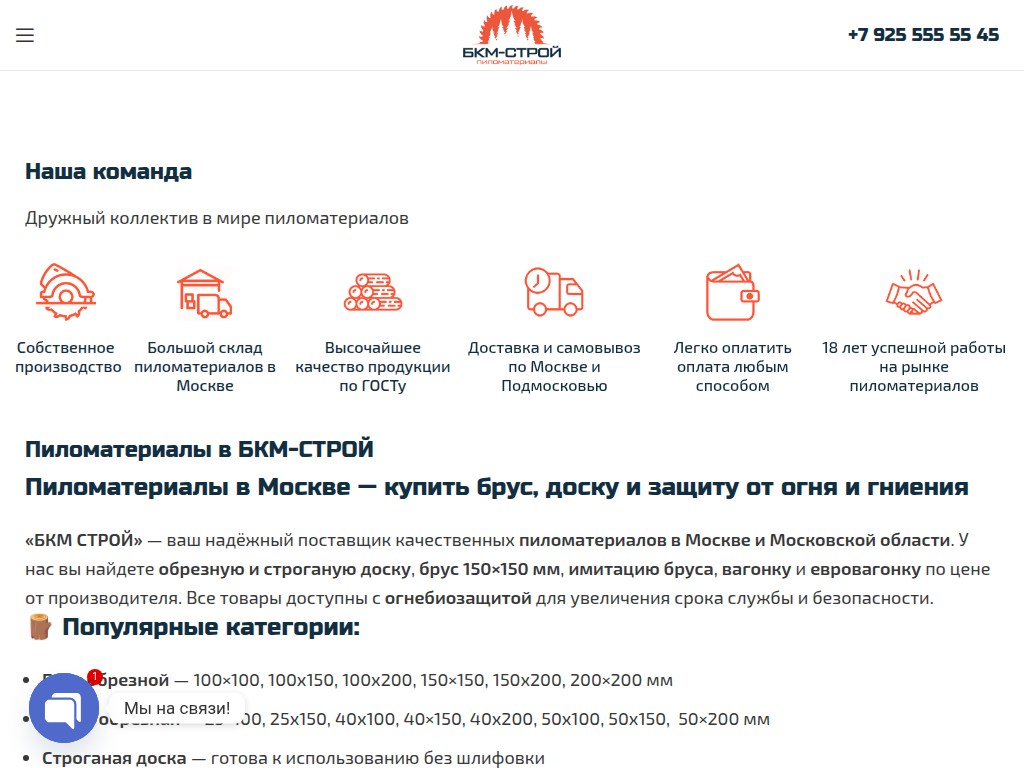Click the wallet payment icon
Screen dimensions: 1024x768
tap(732, 292)
